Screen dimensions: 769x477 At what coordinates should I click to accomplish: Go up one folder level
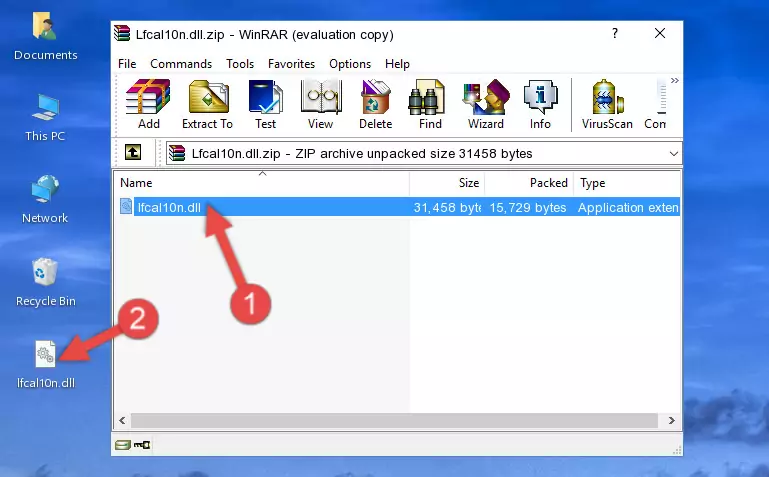[133, 152]
